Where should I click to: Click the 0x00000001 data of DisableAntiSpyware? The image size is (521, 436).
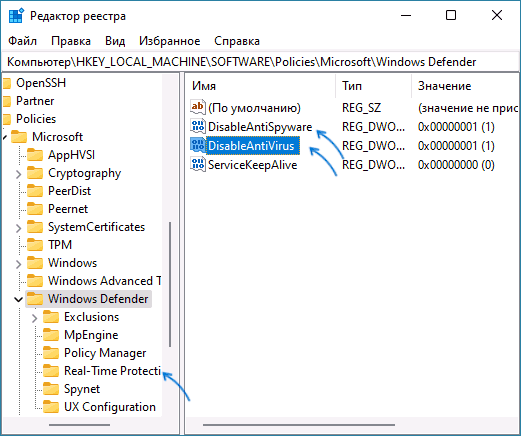(456, 127)
